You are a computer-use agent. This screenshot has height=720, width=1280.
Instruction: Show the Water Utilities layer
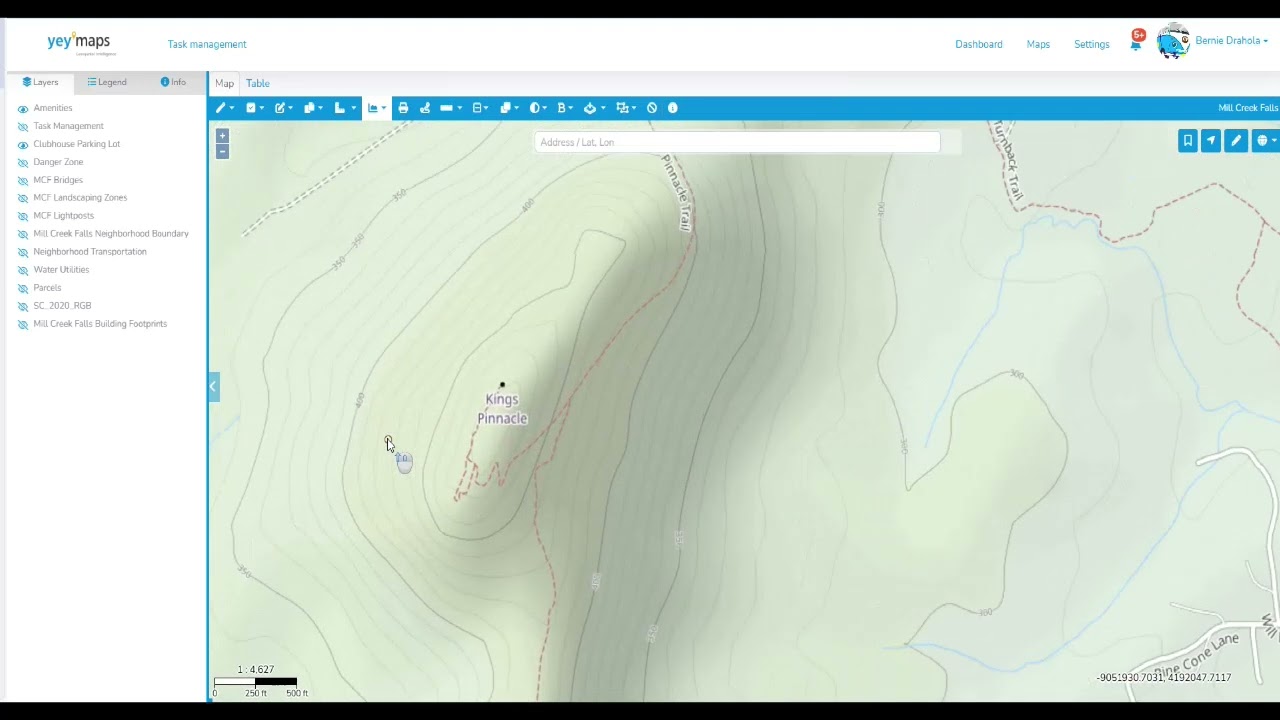click(x=23, y=271)
